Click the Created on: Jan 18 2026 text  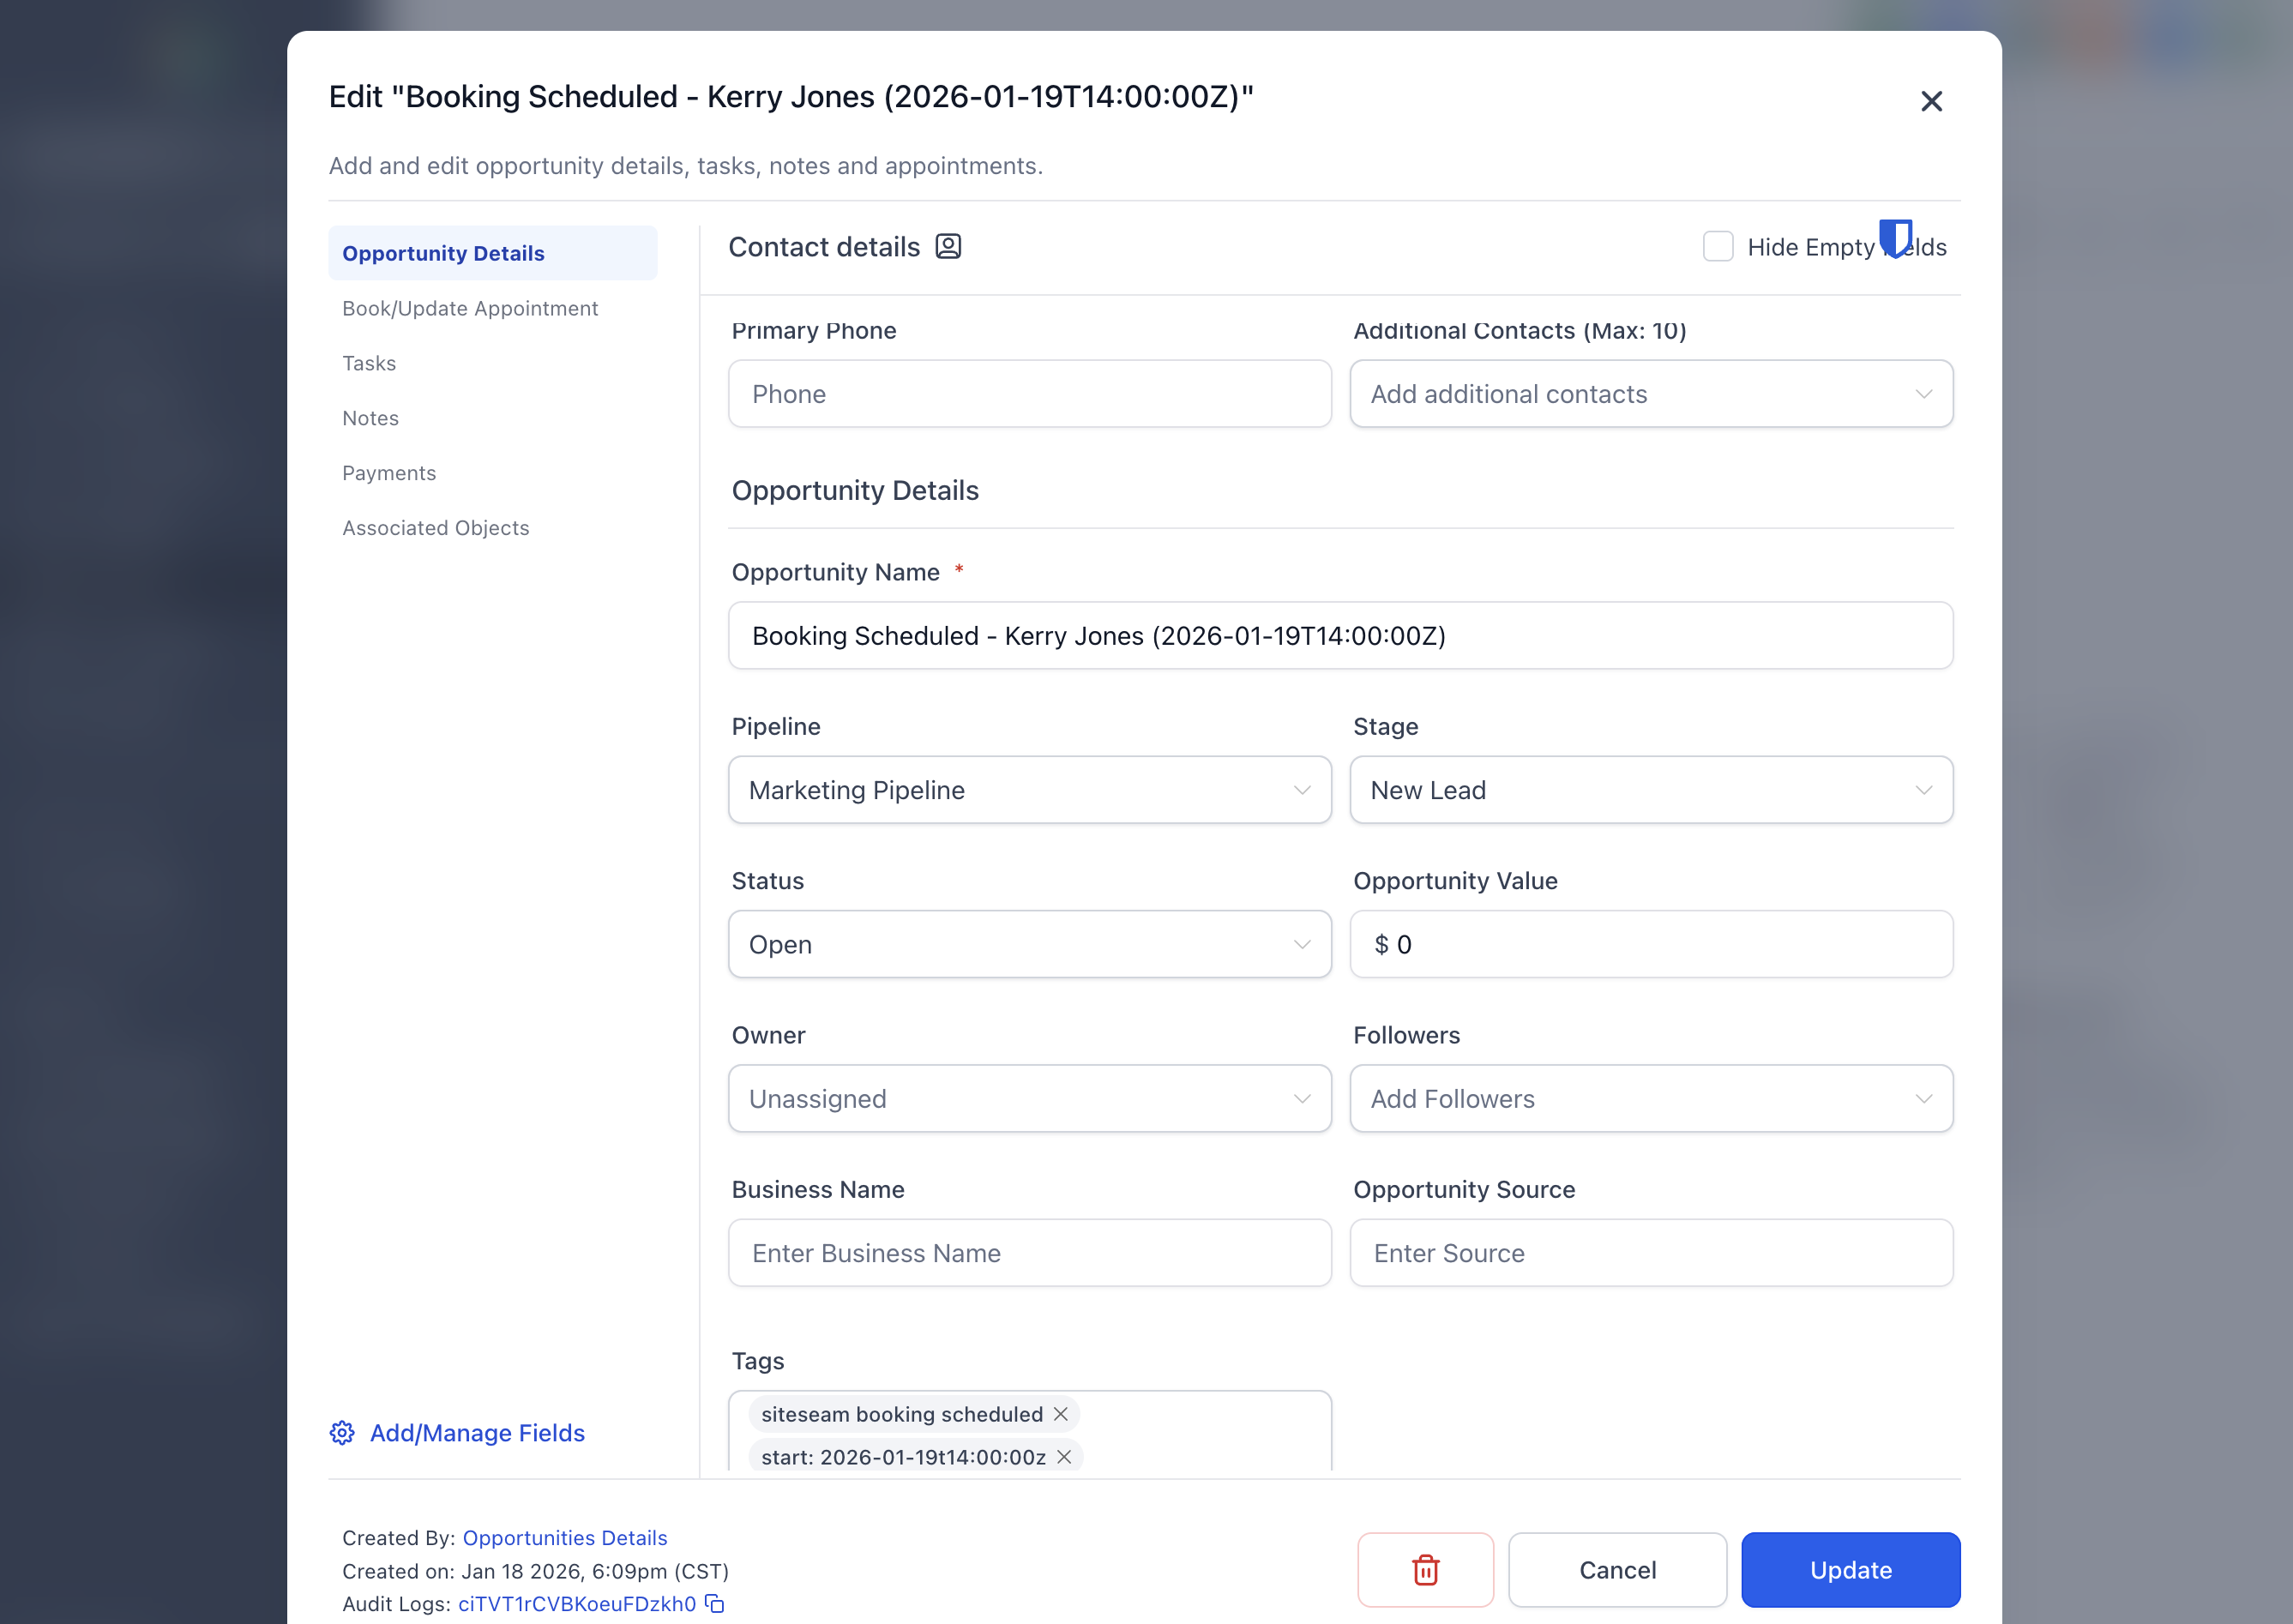tap(535, 1570)
